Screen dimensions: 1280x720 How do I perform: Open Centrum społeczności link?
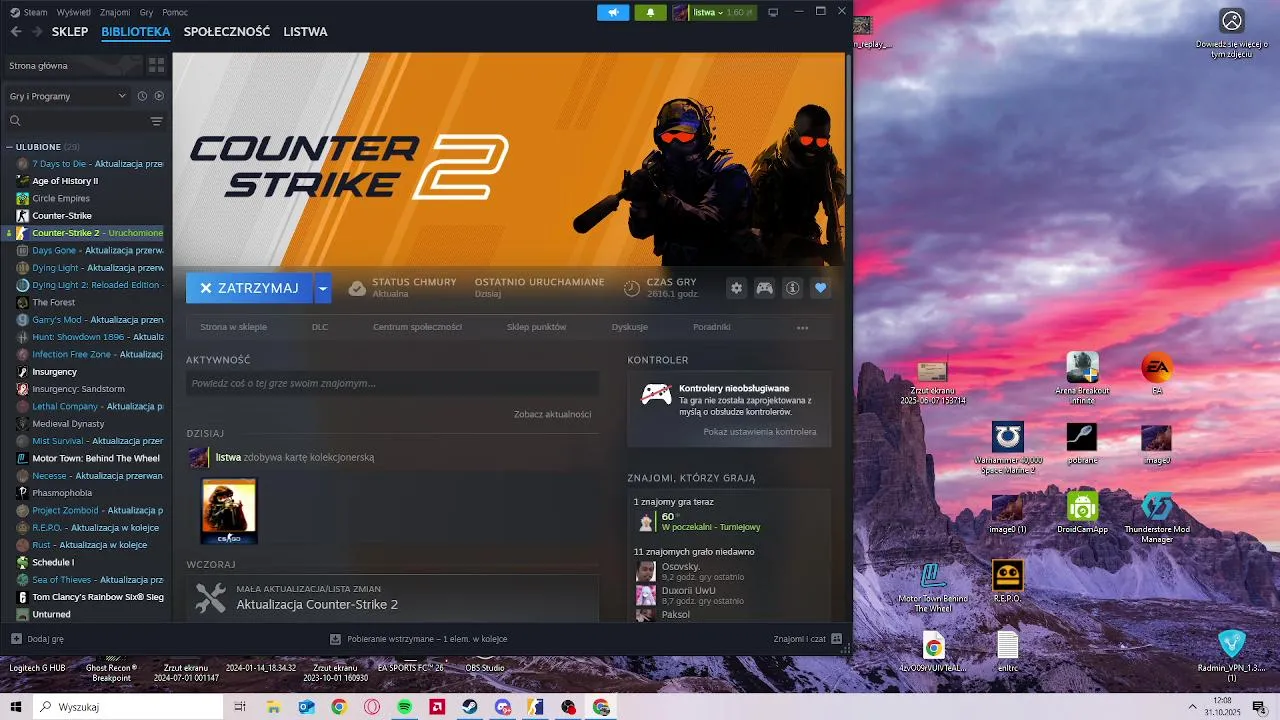417,327
